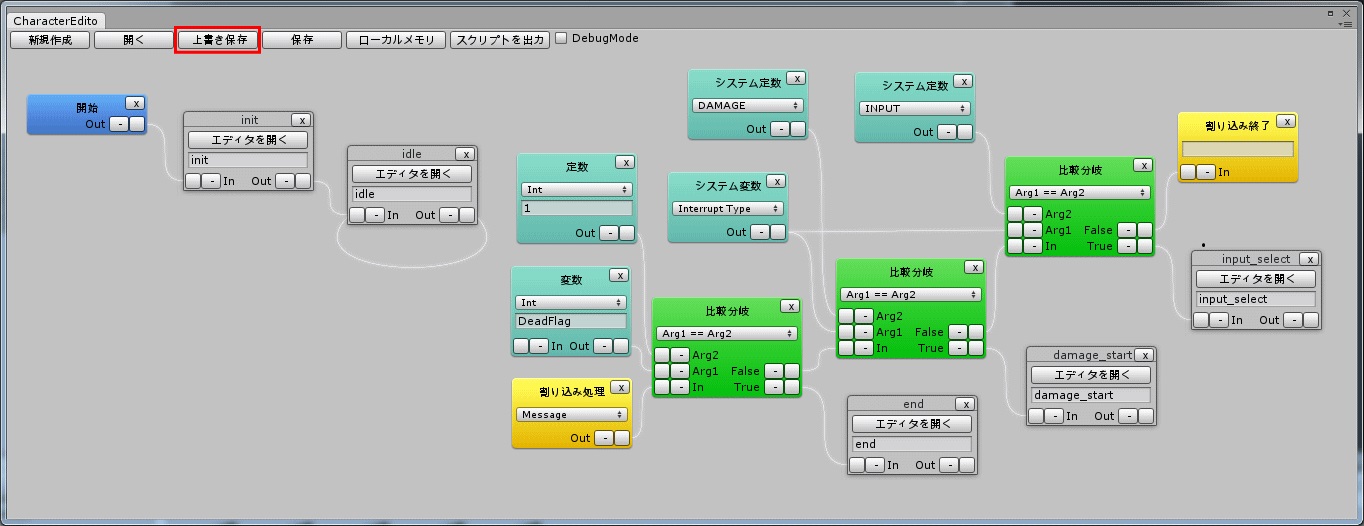
Task: Click the DeadFlag variable name field
Action: tap(571, 321)
